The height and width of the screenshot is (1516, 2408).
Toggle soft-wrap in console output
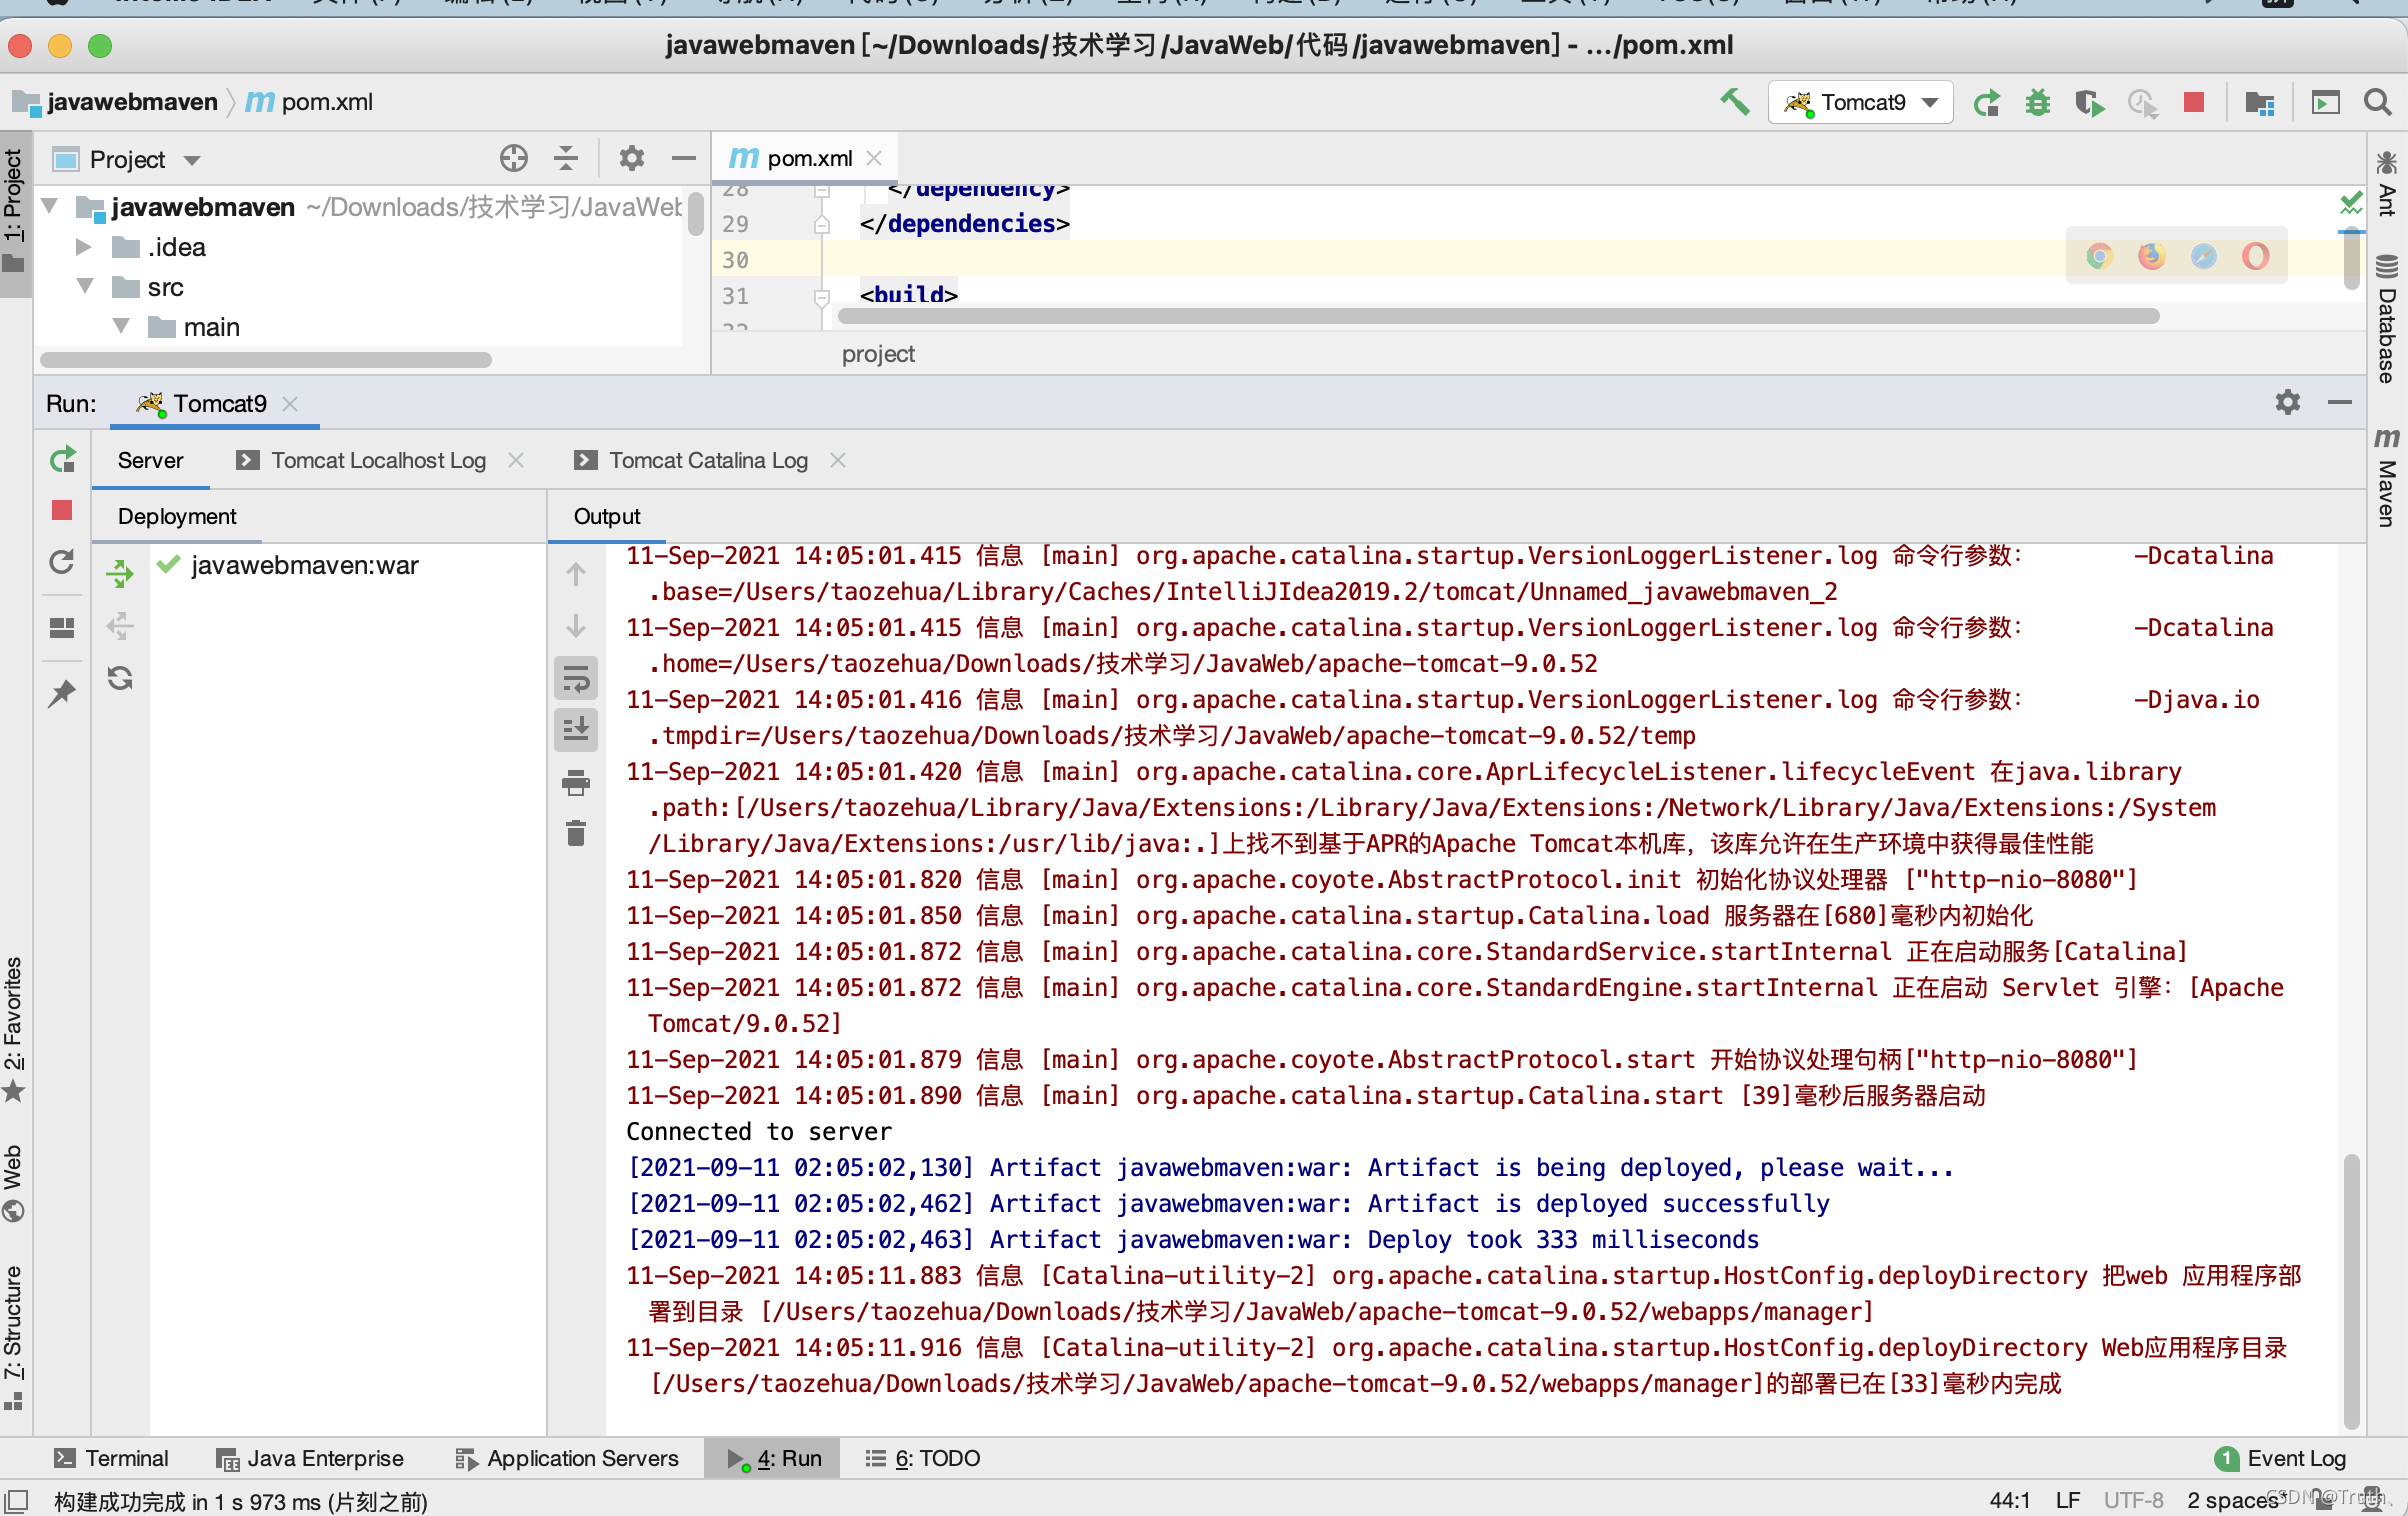[x=576, y=679]
